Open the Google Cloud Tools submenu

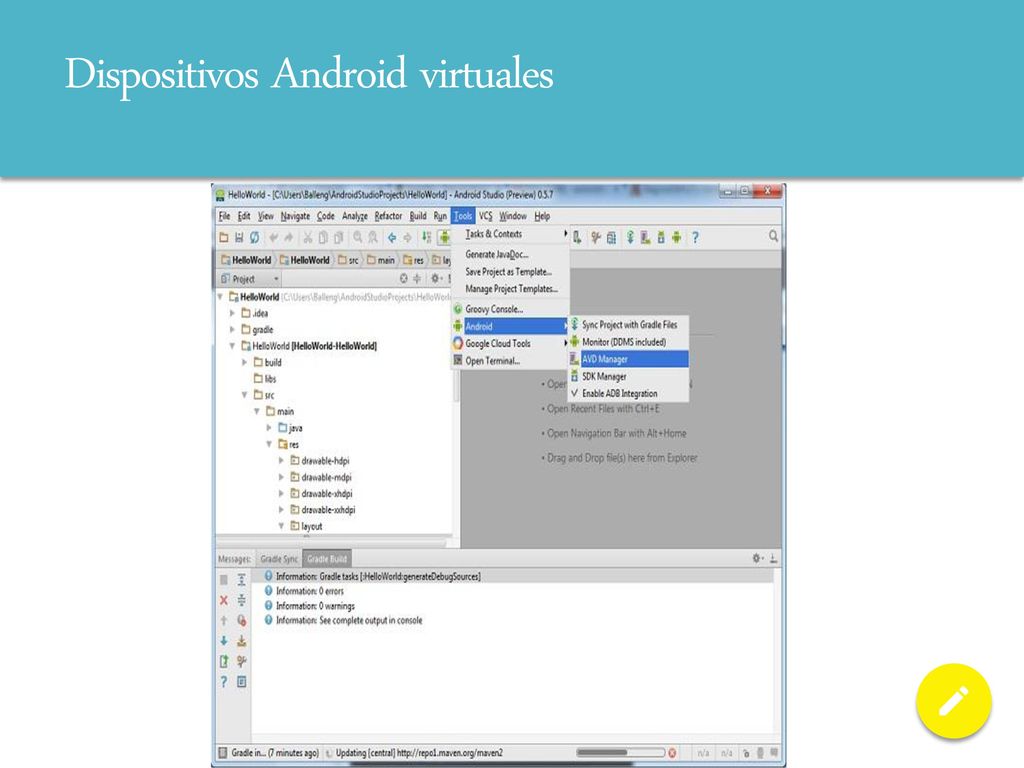tap(511, 344)
